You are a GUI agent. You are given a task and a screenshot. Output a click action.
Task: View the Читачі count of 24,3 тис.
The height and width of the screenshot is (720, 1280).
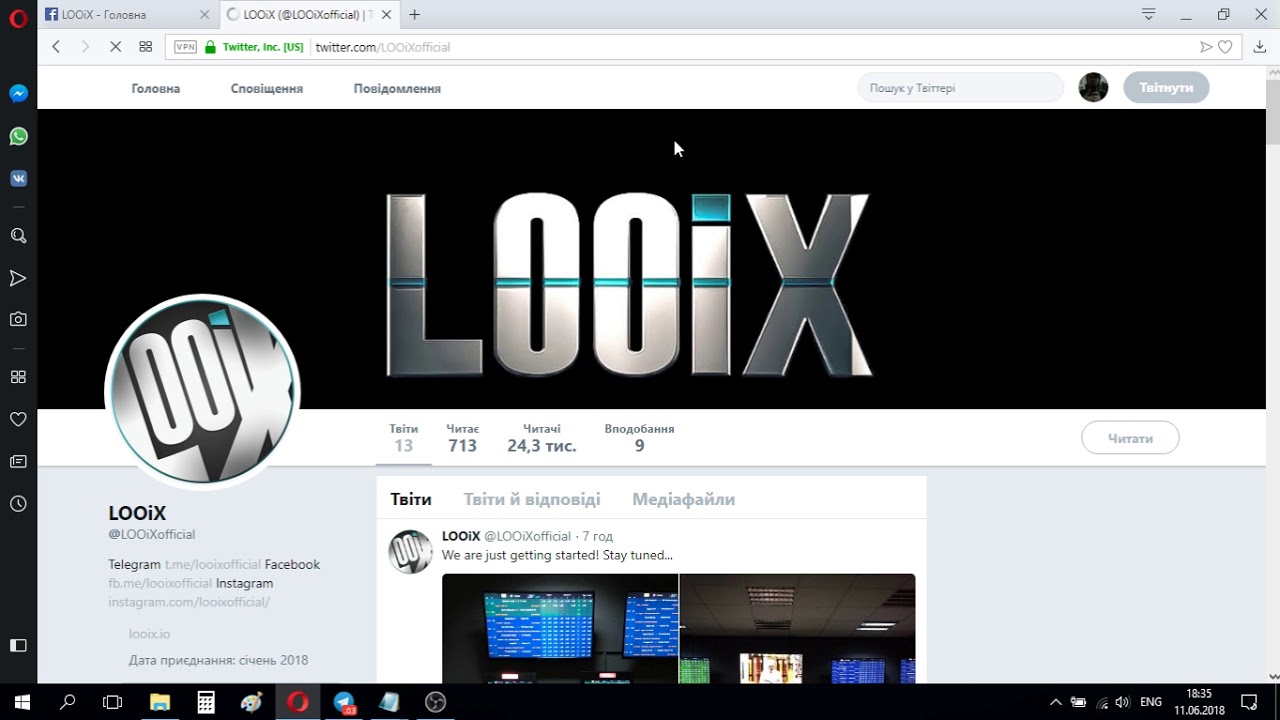pyautogui.click(x=541, y=438)
